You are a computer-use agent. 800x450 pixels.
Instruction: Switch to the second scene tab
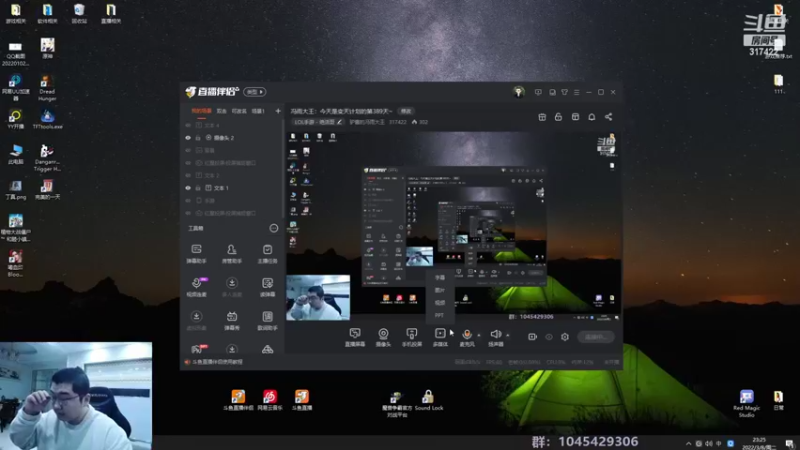click(x=221, y=111)
